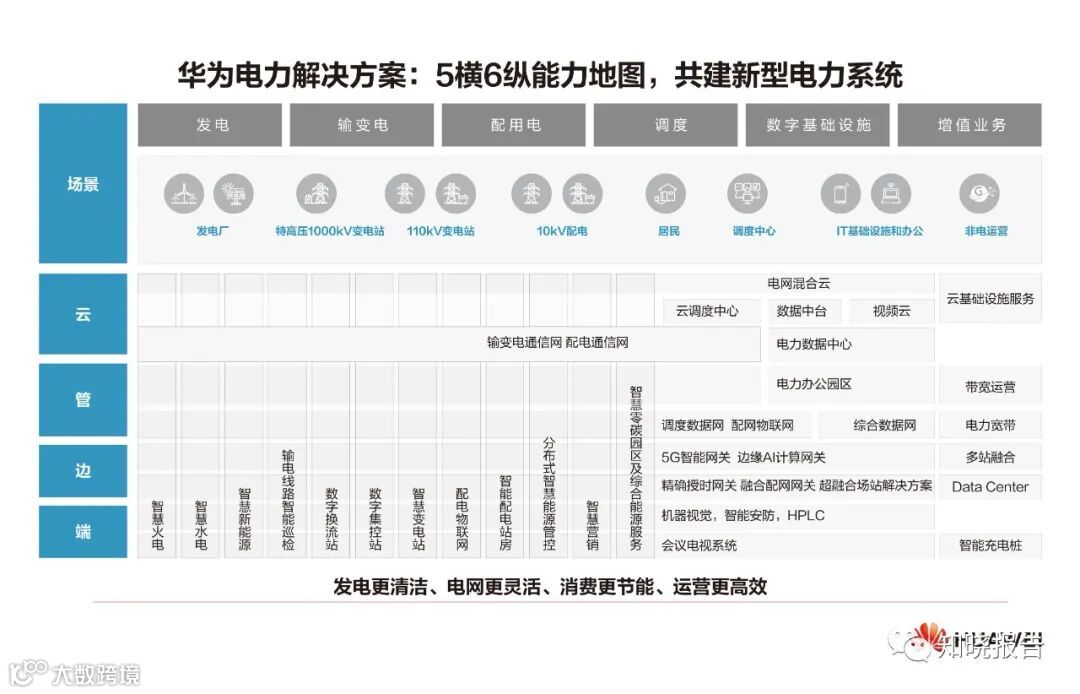Click the vertical 智慧零碳园区及综合能源服务 column
The image size is (1080, 694).
635,469
